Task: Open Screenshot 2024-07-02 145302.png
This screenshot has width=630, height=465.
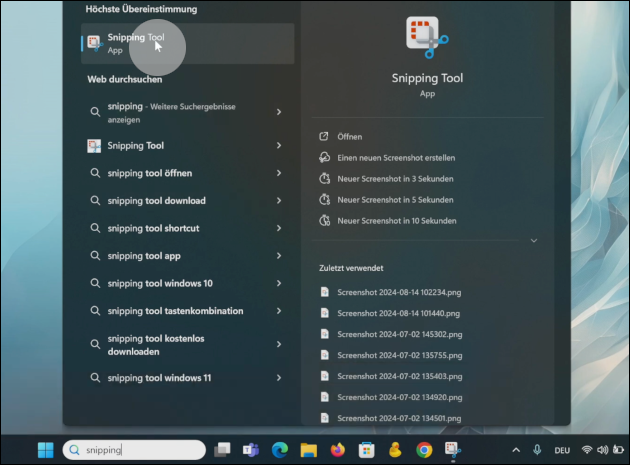Action: tap(400, 334)
